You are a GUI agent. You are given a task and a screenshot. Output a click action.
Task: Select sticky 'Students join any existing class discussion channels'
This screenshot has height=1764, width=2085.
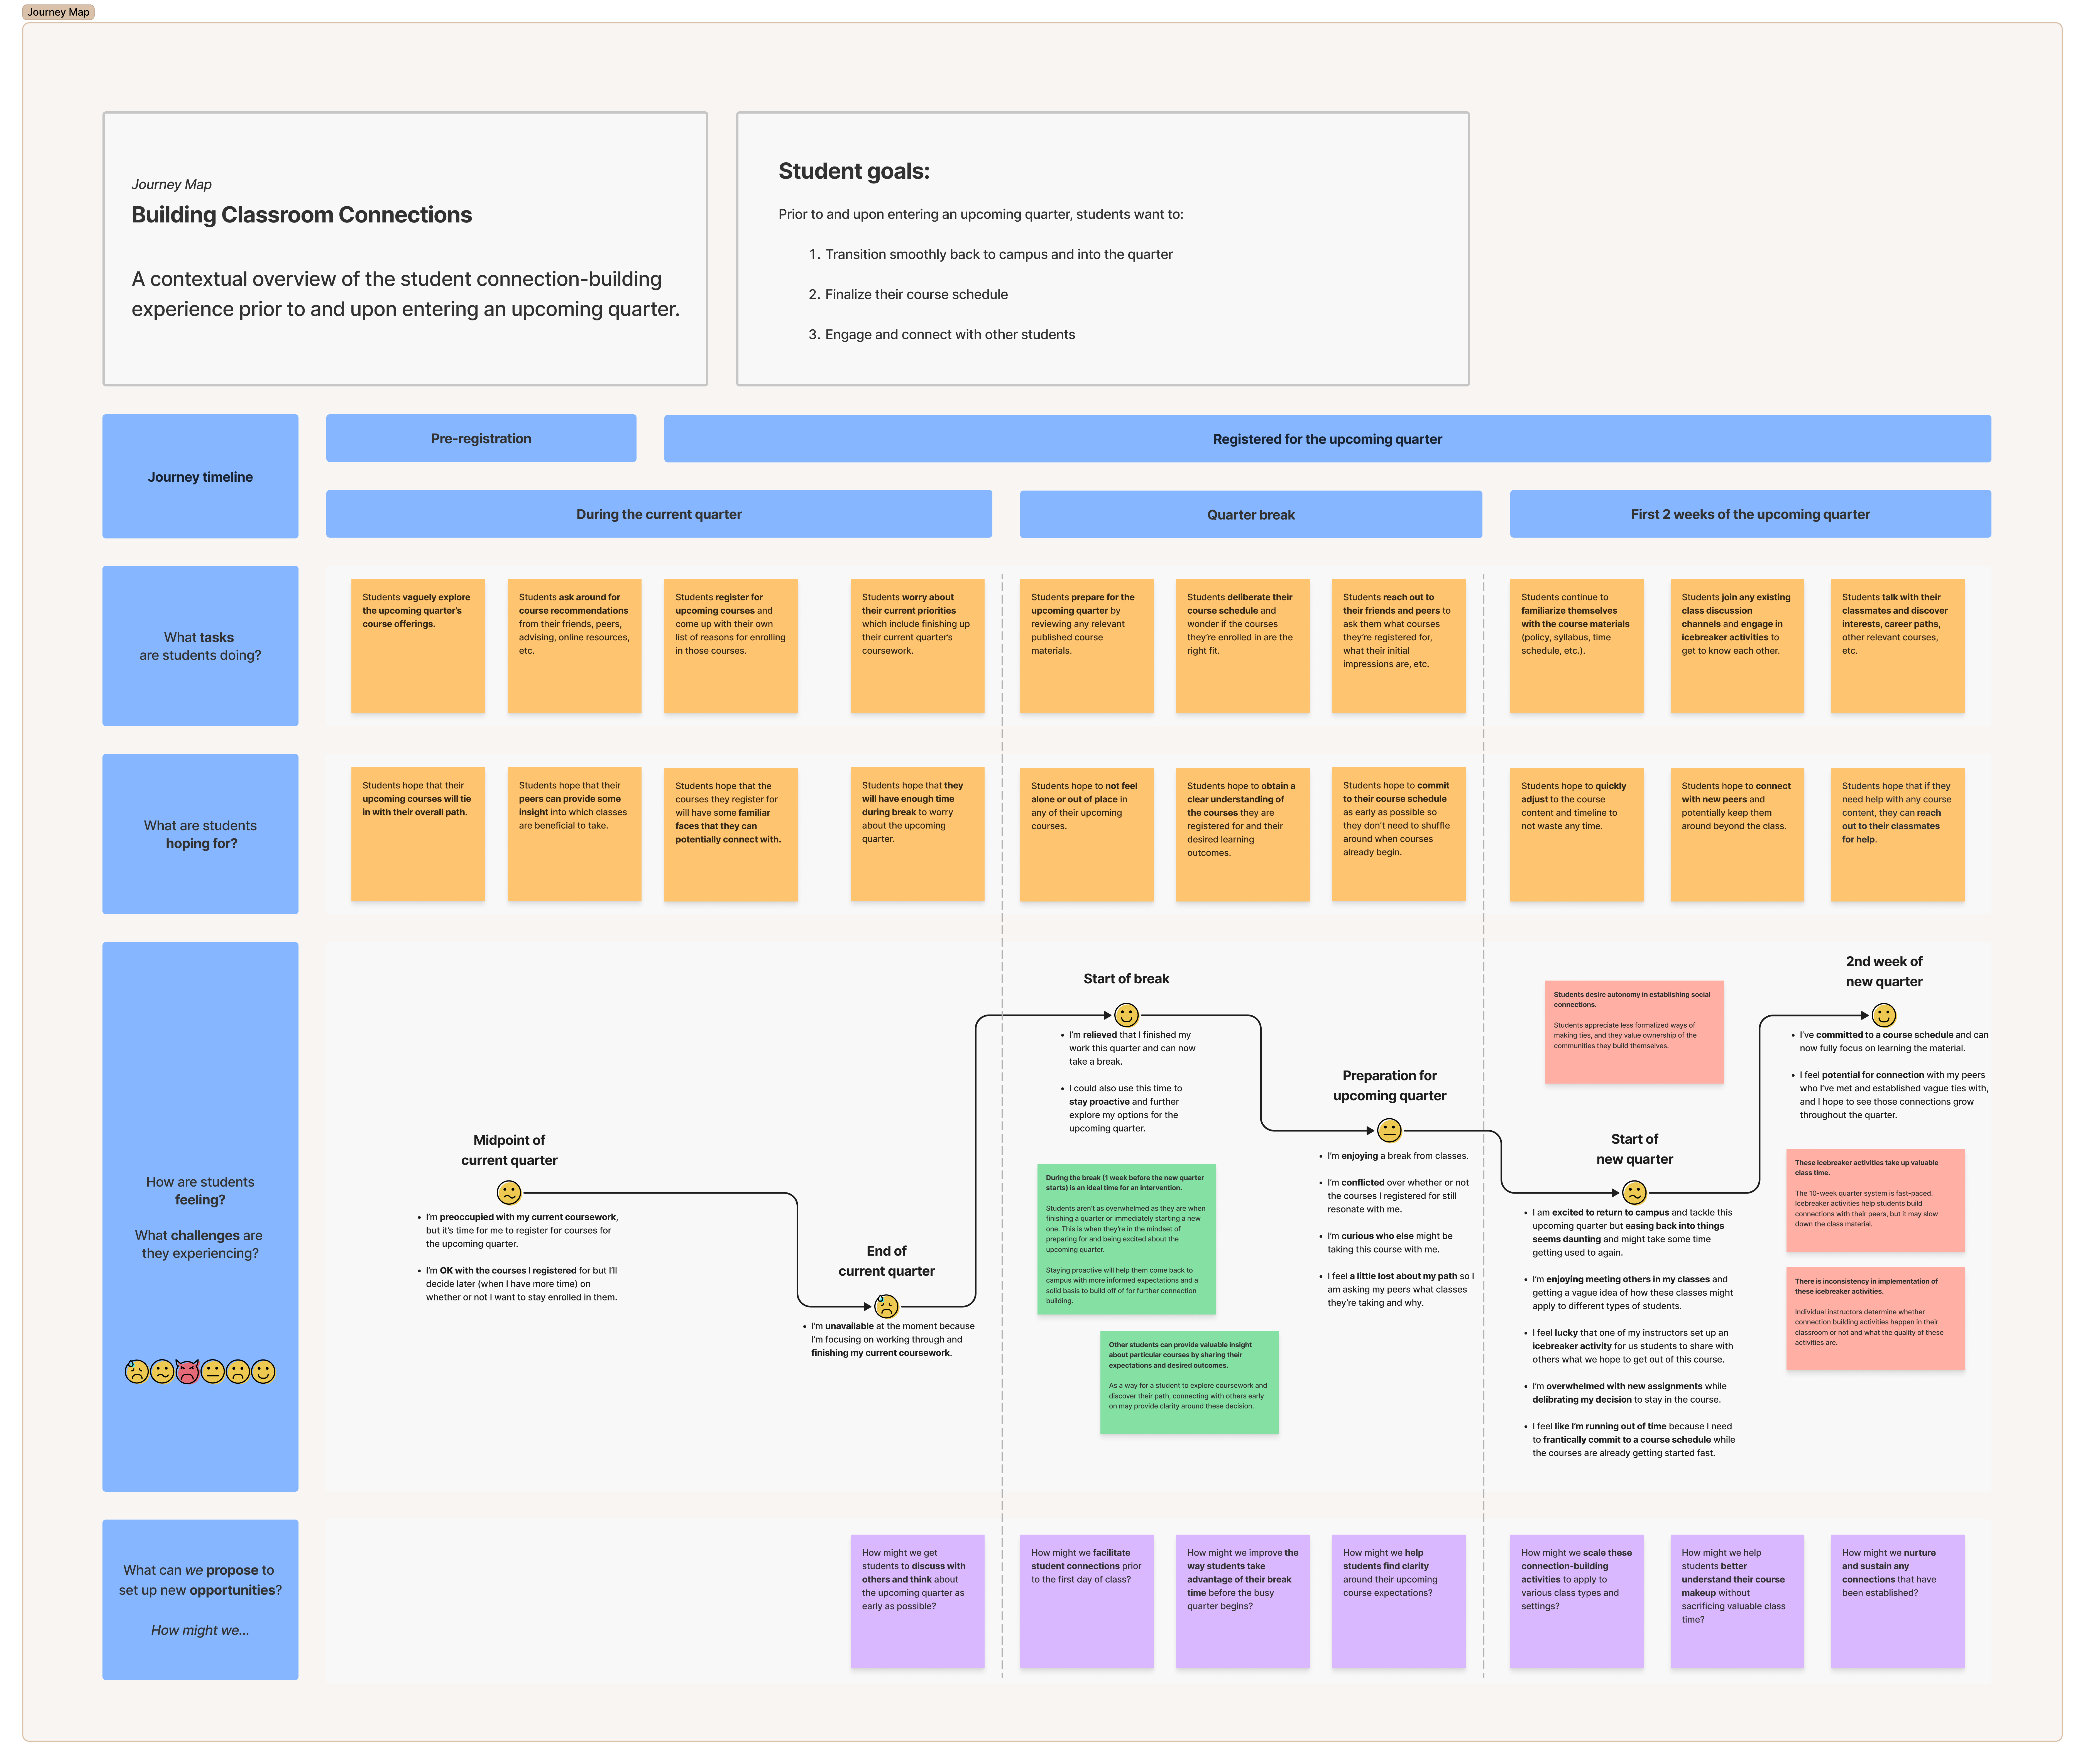pyautogui.click(x=1737, y=646)
